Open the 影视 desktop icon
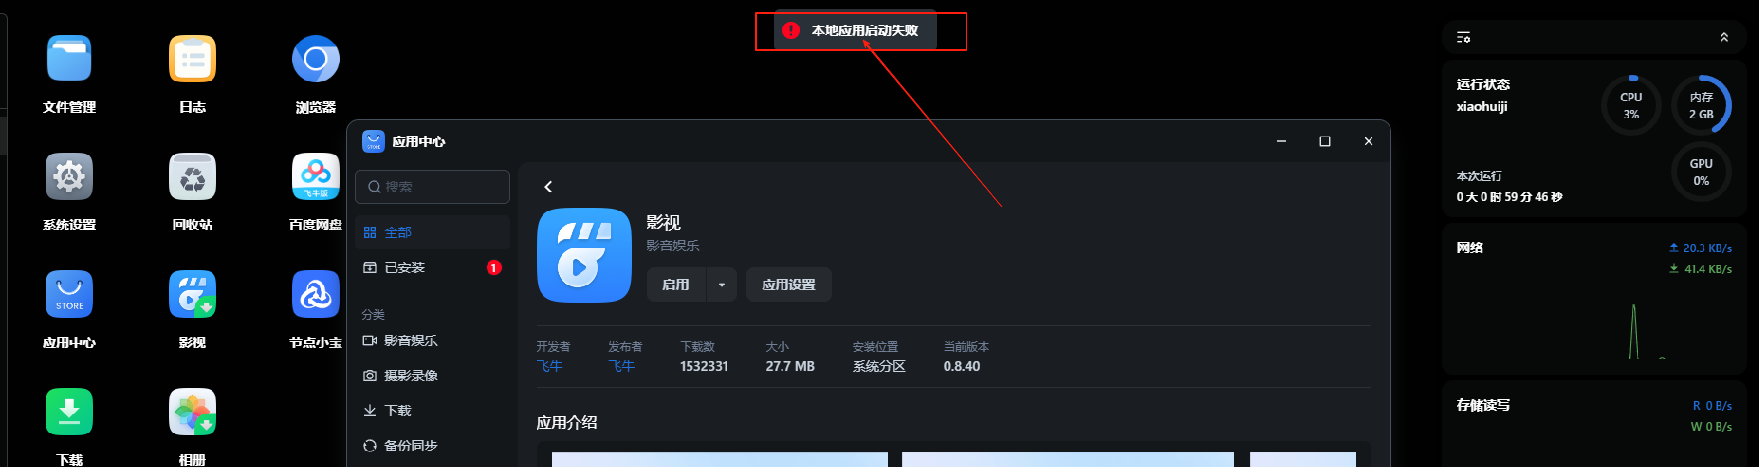 [x=192, y=294]
